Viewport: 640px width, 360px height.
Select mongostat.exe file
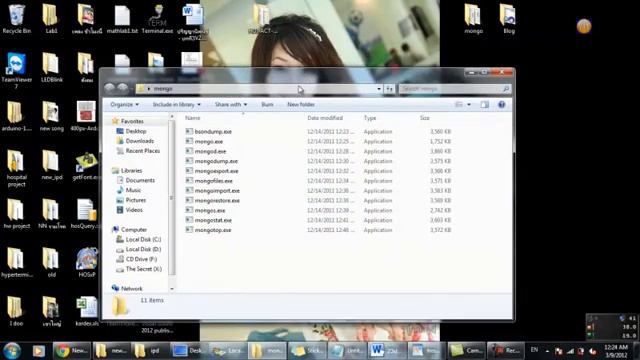[213, 220]
